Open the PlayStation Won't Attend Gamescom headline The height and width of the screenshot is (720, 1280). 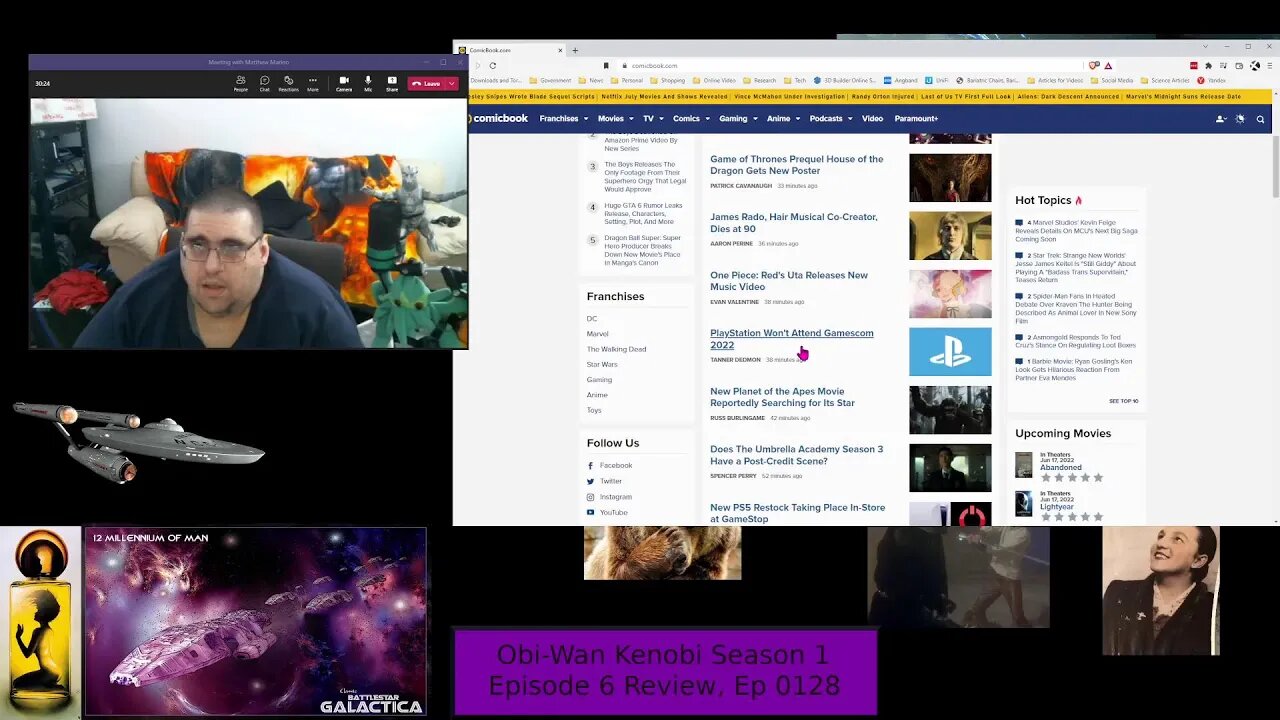pos(791,339)
